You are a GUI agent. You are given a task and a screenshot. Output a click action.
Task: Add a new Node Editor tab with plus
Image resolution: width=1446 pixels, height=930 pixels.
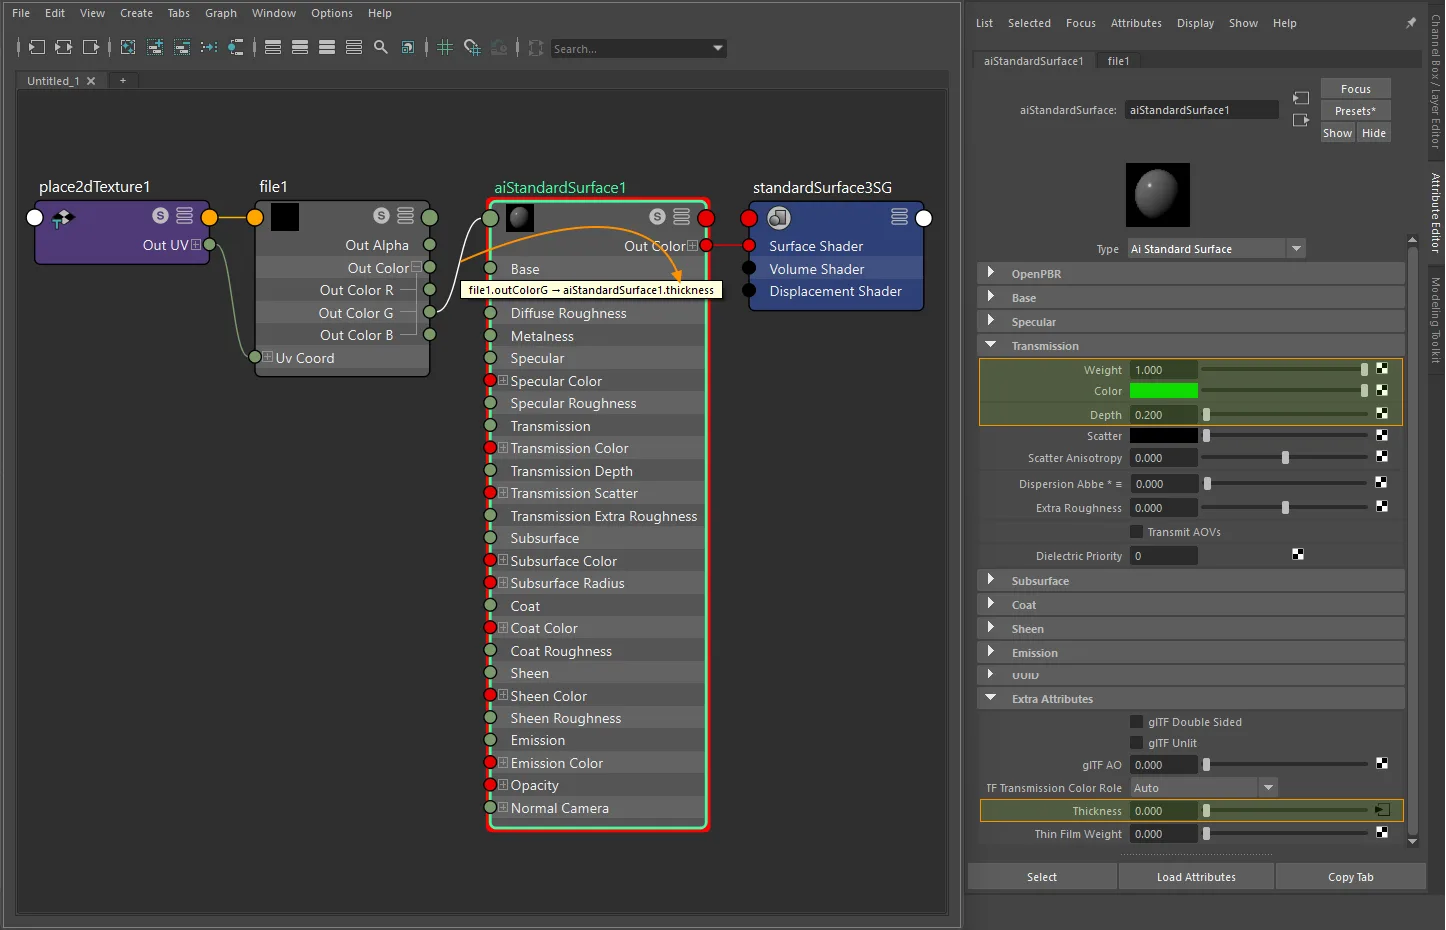click(x=123, y=81)
